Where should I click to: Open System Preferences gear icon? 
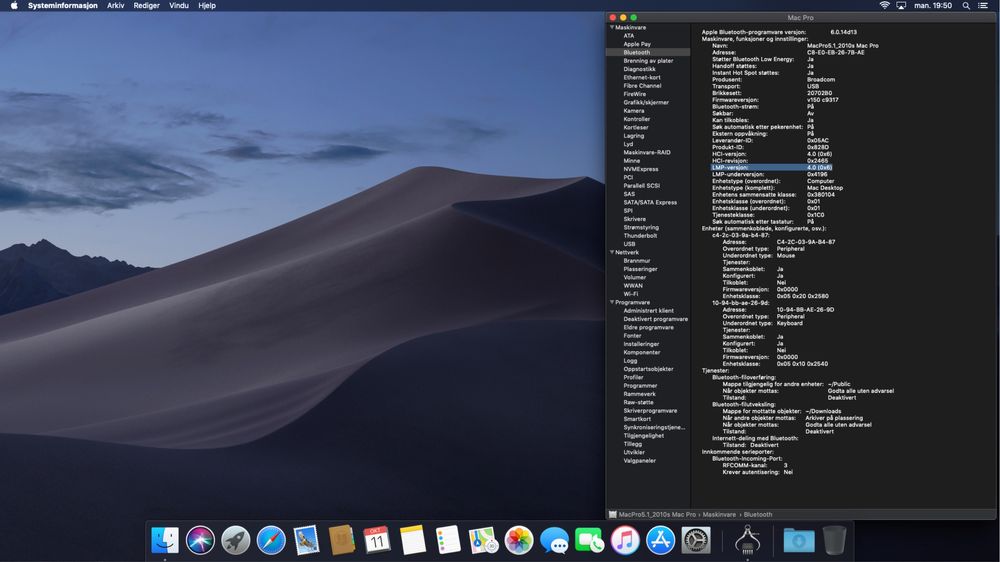click(x=696, y=540)
